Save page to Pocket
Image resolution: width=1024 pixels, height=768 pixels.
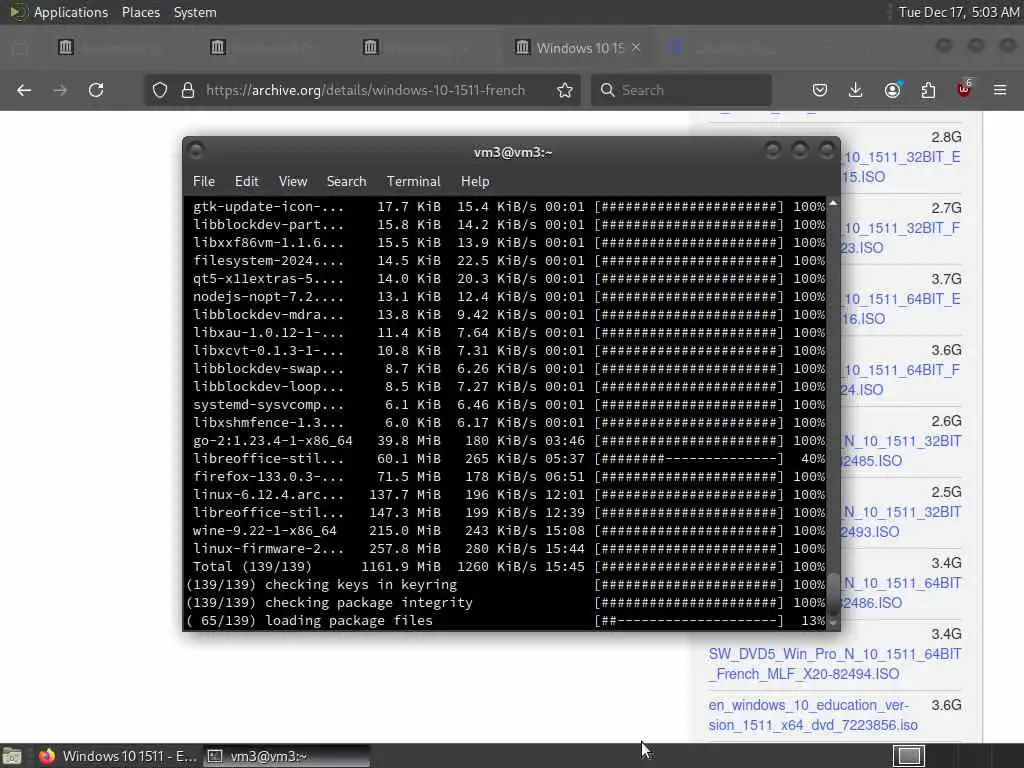click(820, 90)
